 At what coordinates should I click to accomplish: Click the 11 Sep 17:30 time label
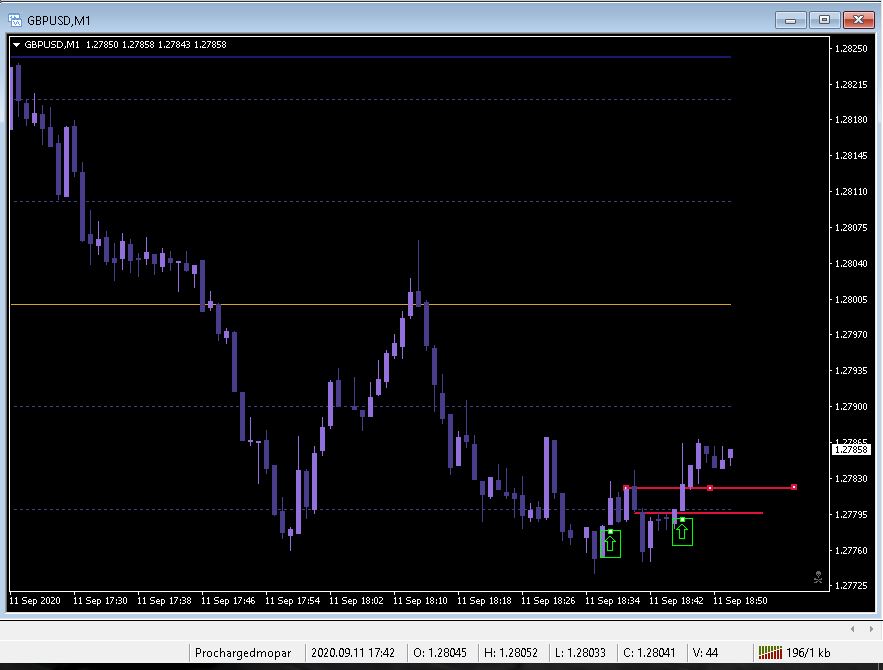(100, 601)
